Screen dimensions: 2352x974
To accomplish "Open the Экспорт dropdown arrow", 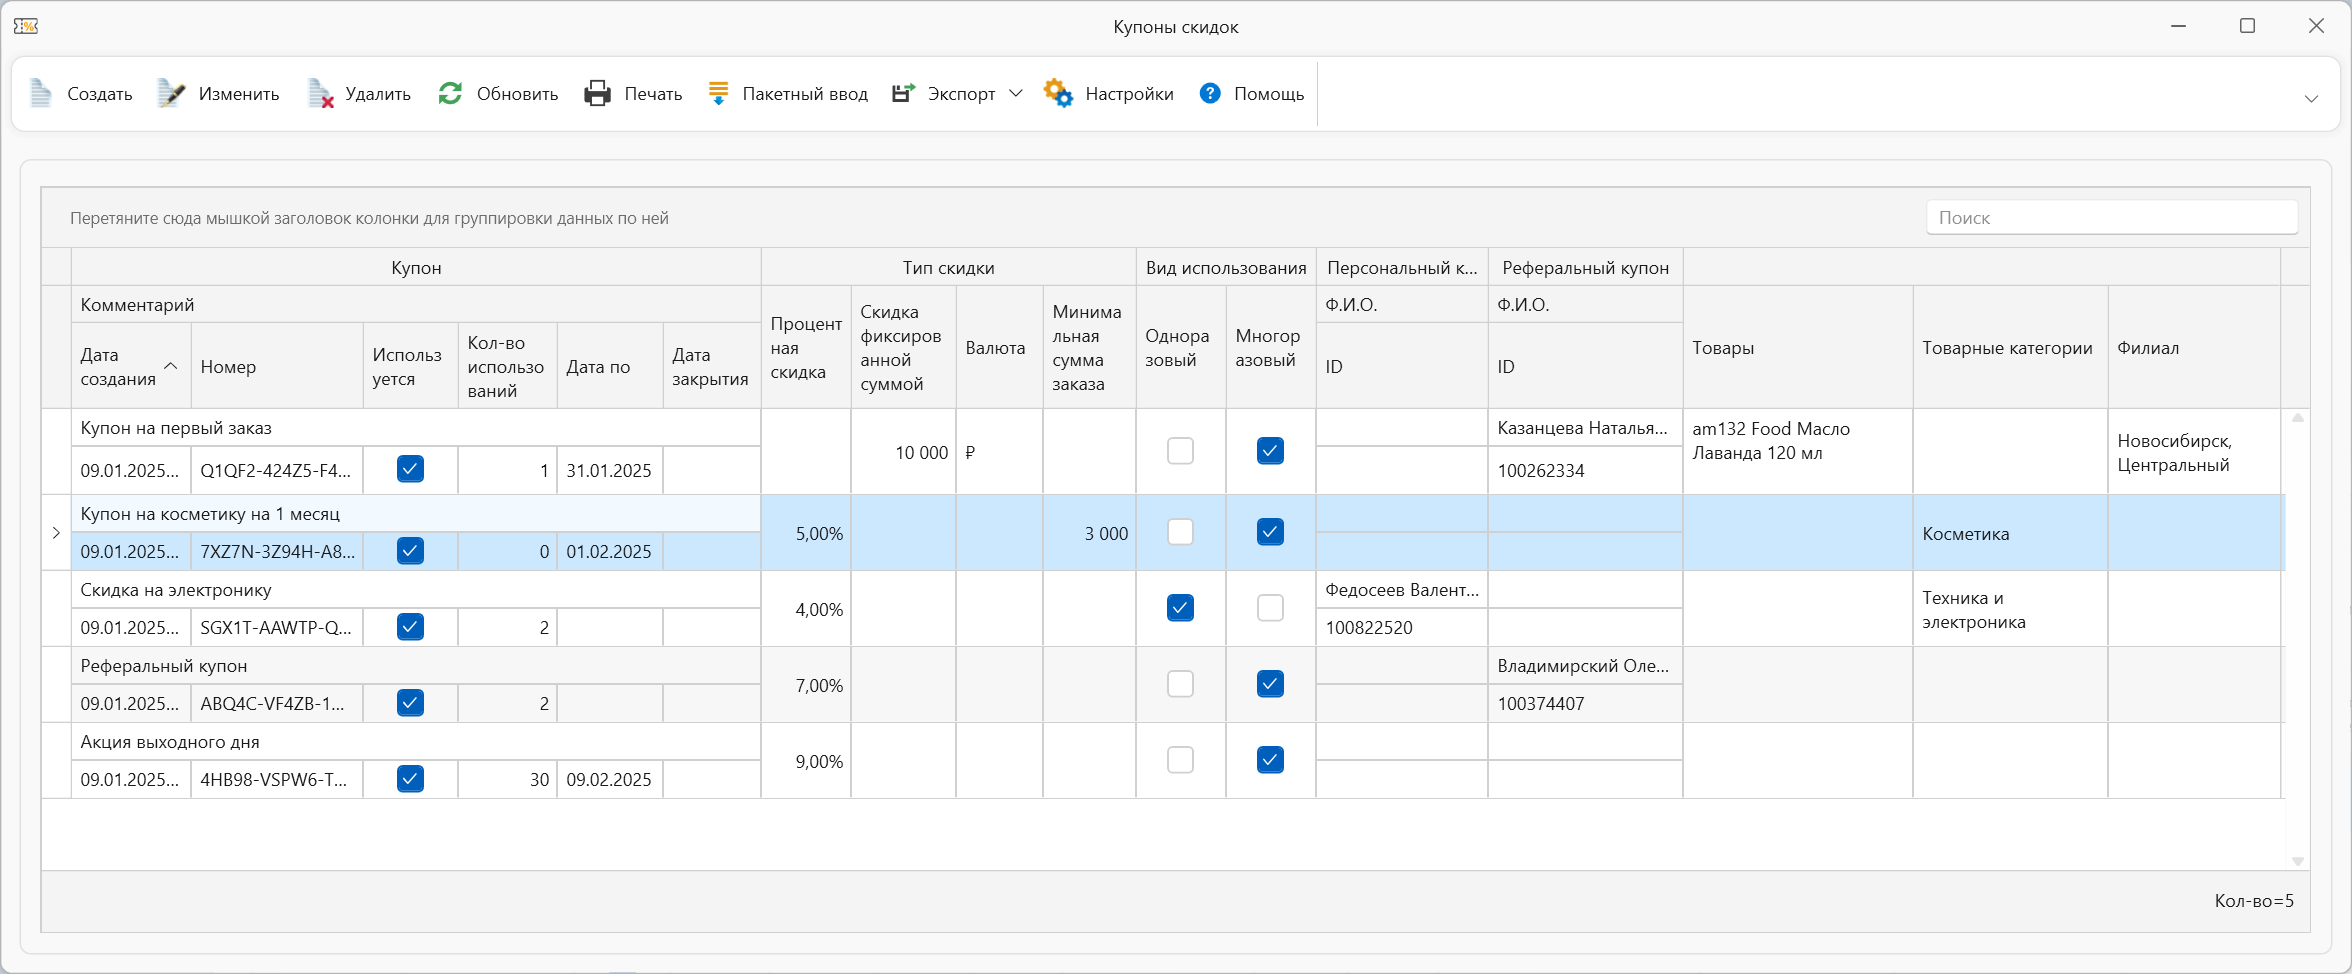I will (x=1016, y=93).
